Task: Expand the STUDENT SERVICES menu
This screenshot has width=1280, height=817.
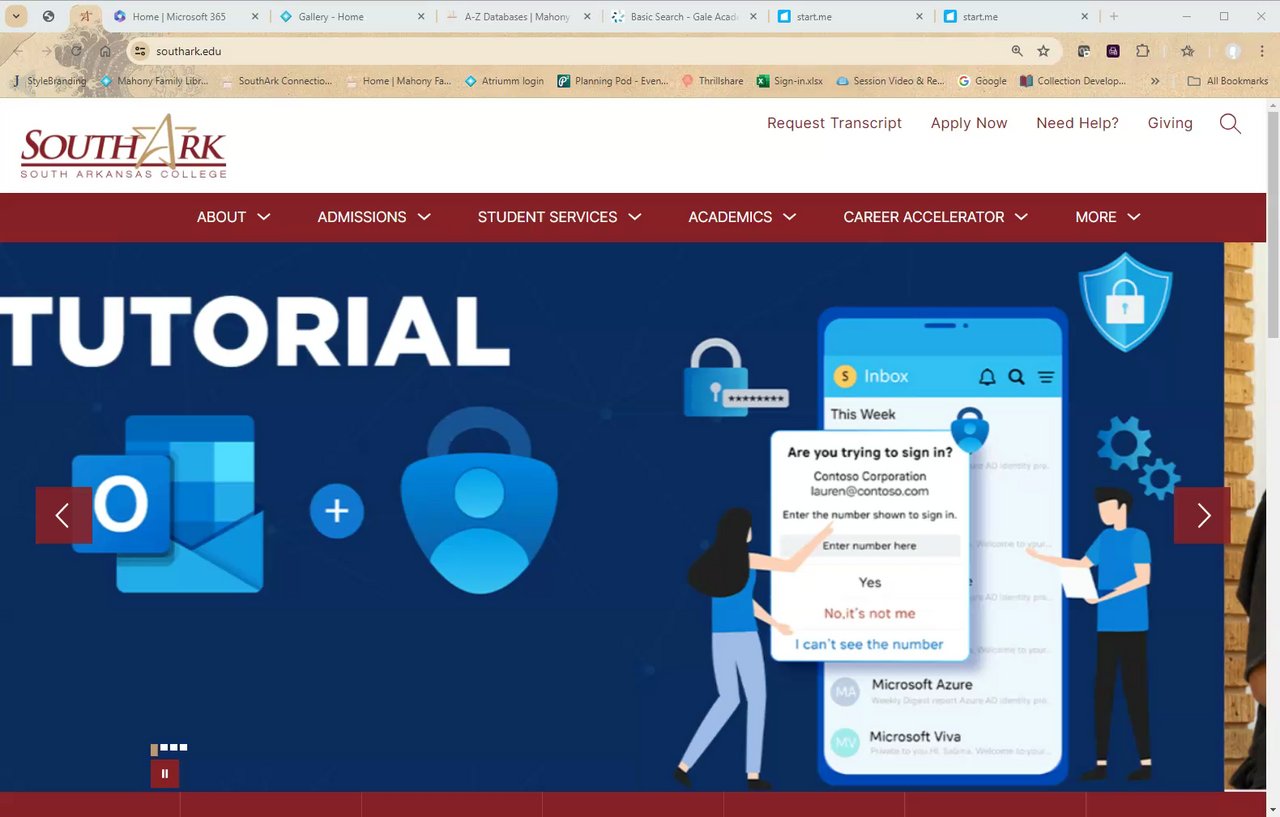Action: 559,217
